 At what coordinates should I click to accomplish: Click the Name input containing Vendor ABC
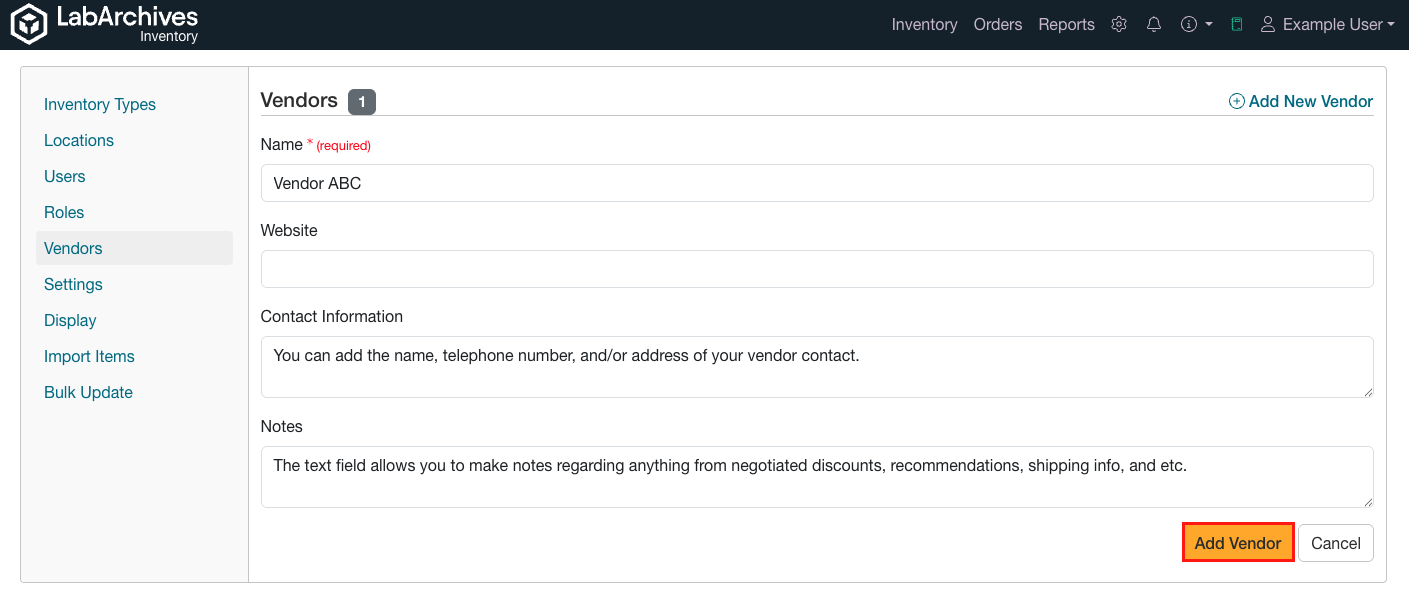(x=816, y=183)
